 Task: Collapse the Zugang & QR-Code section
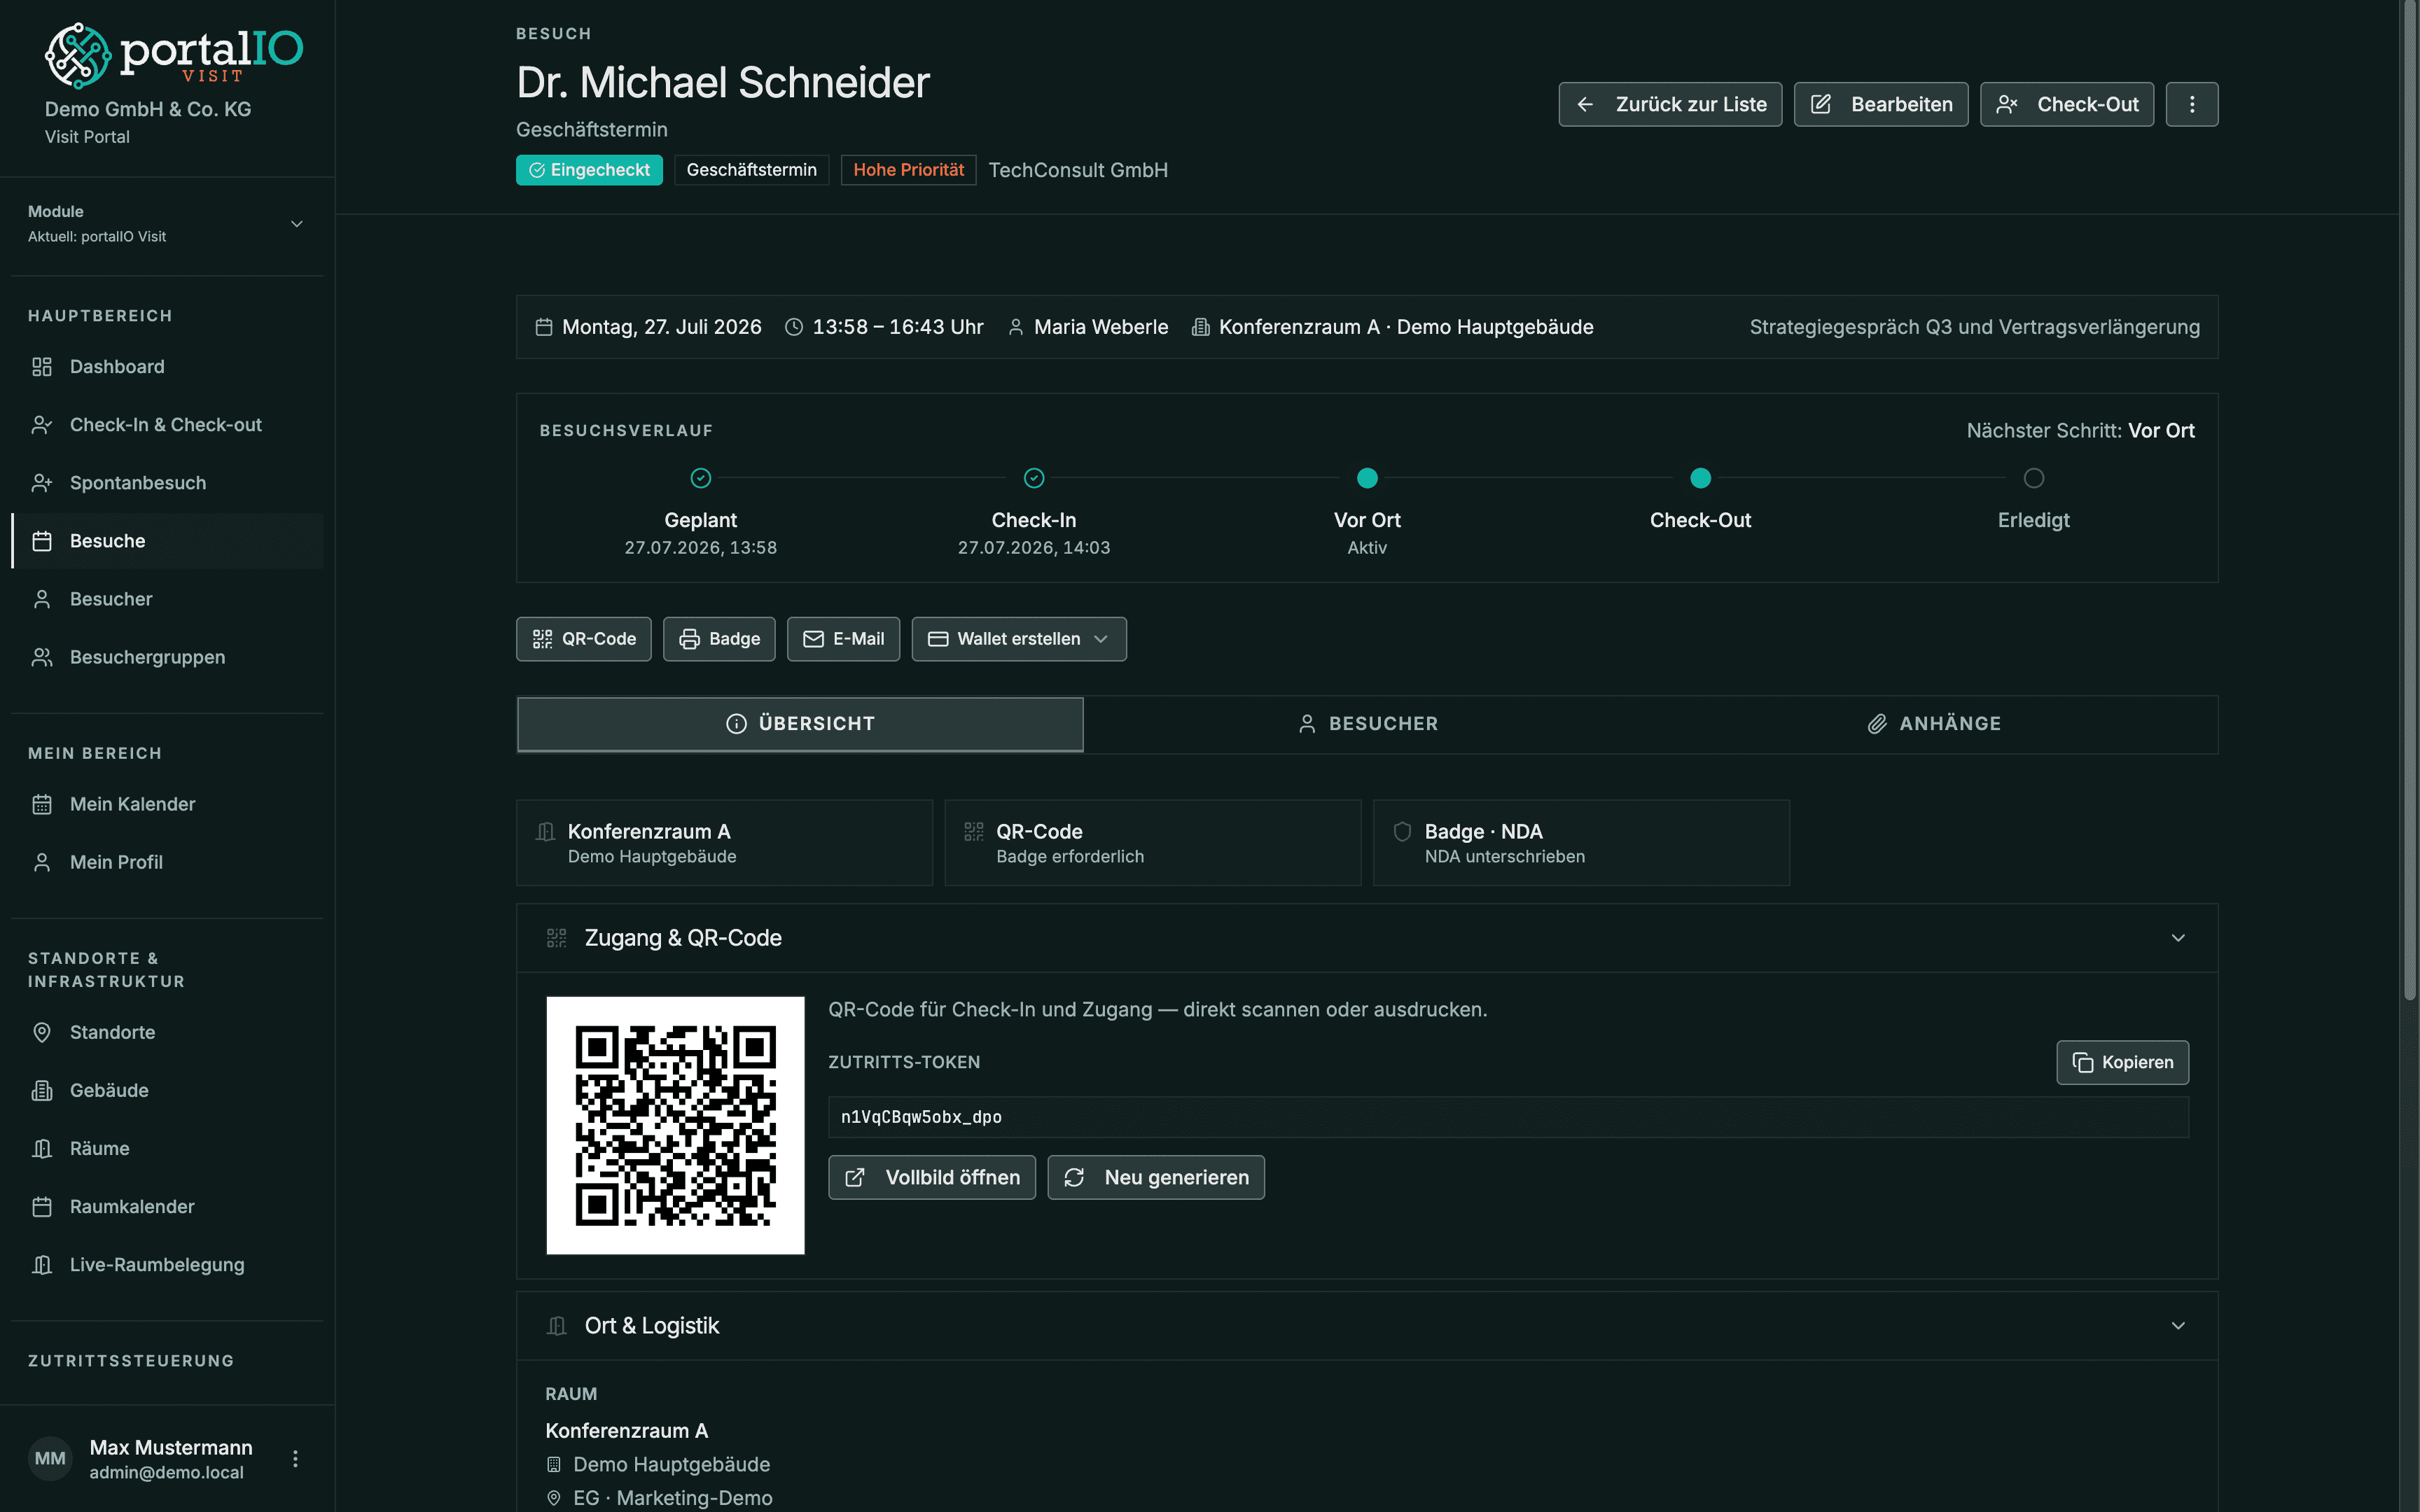tap(2178, 938)
